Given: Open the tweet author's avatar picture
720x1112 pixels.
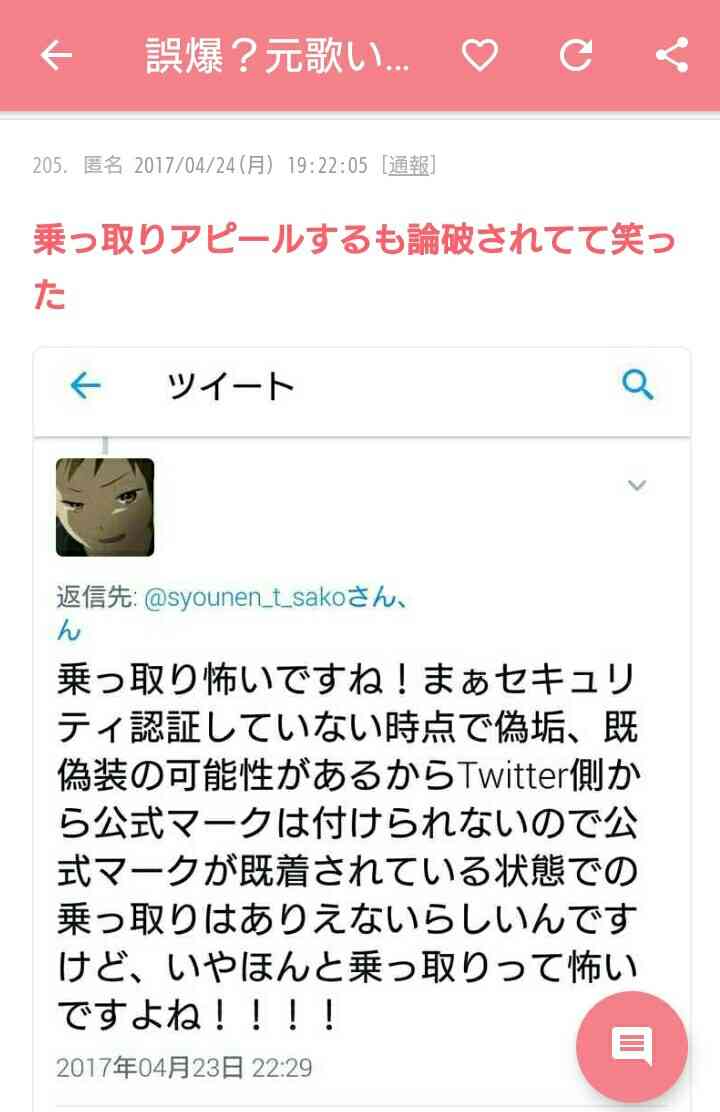Looking at the screenshot, I should (x=105, y=507).
